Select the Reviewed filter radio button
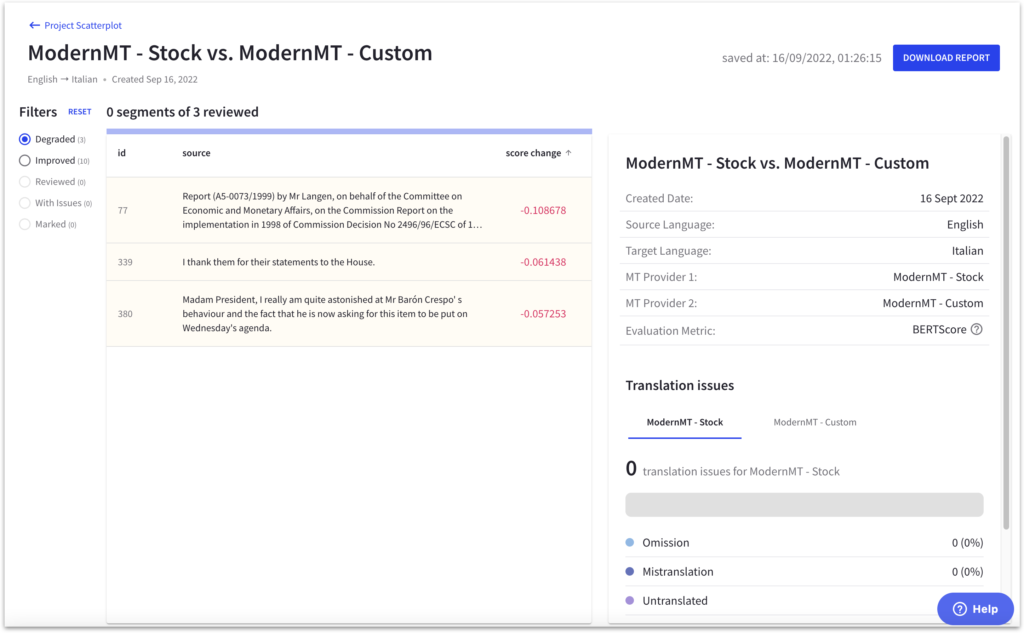This screenshot has width=1024, height=633. pos(25,182)
